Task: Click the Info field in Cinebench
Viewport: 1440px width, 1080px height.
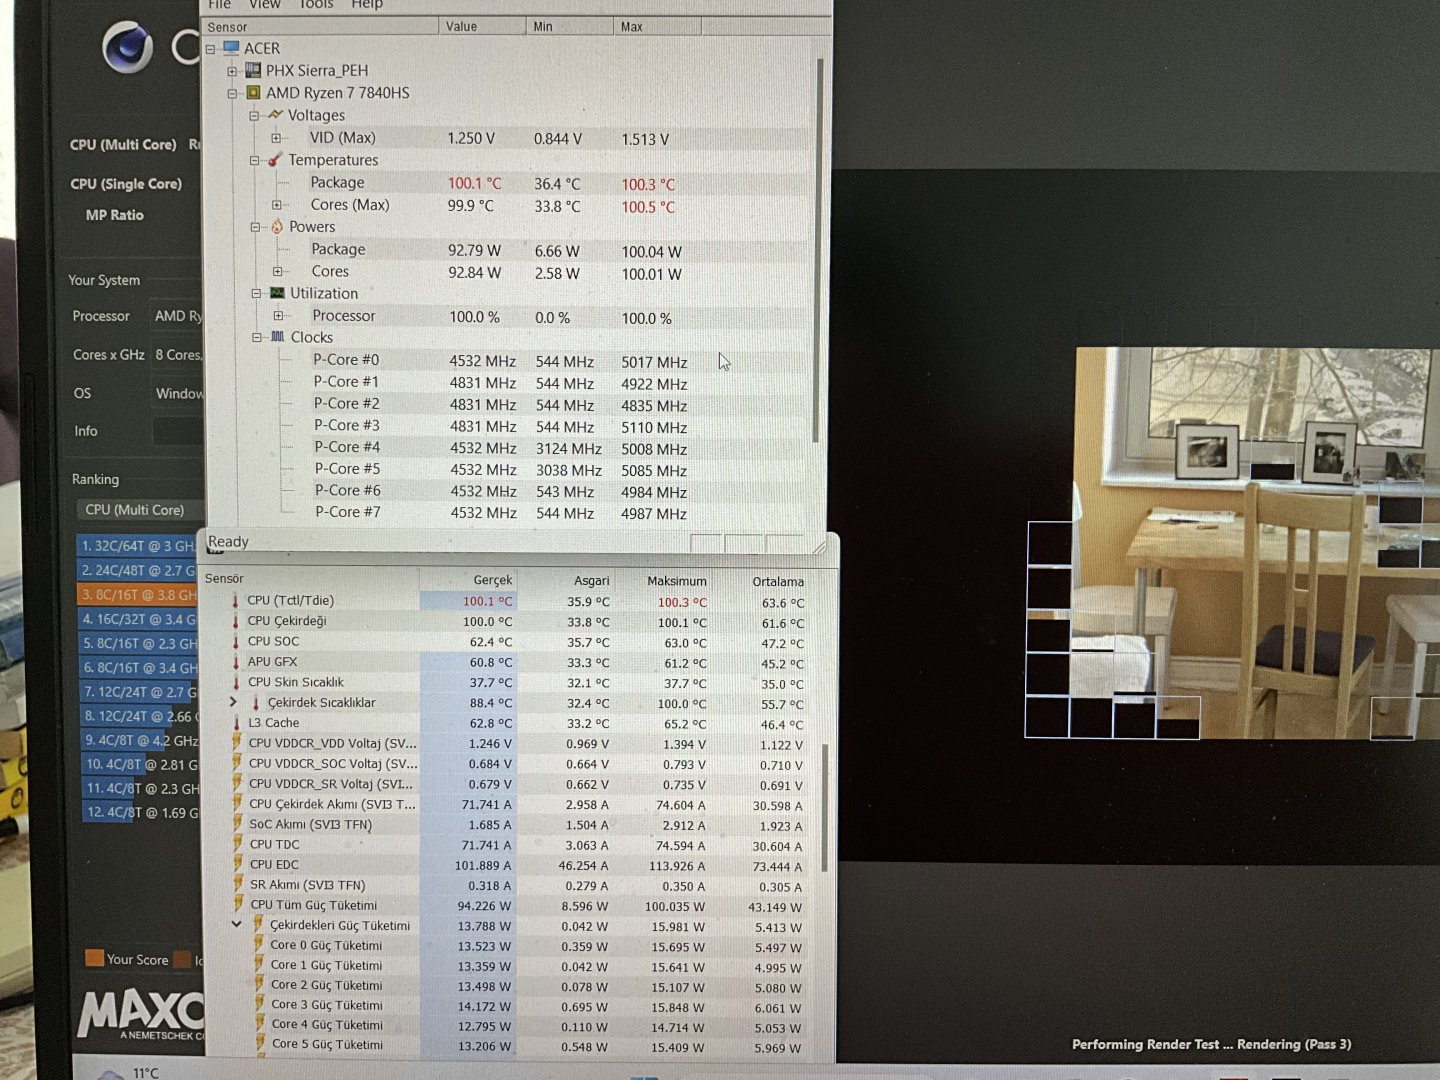Action: (x=178, y=431)
